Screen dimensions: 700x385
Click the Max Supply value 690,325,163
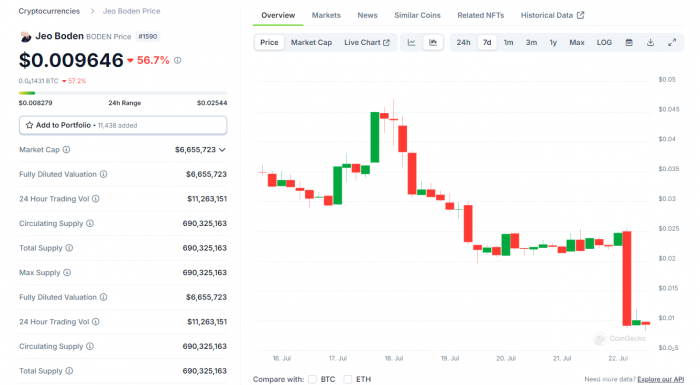click(204, 272)
